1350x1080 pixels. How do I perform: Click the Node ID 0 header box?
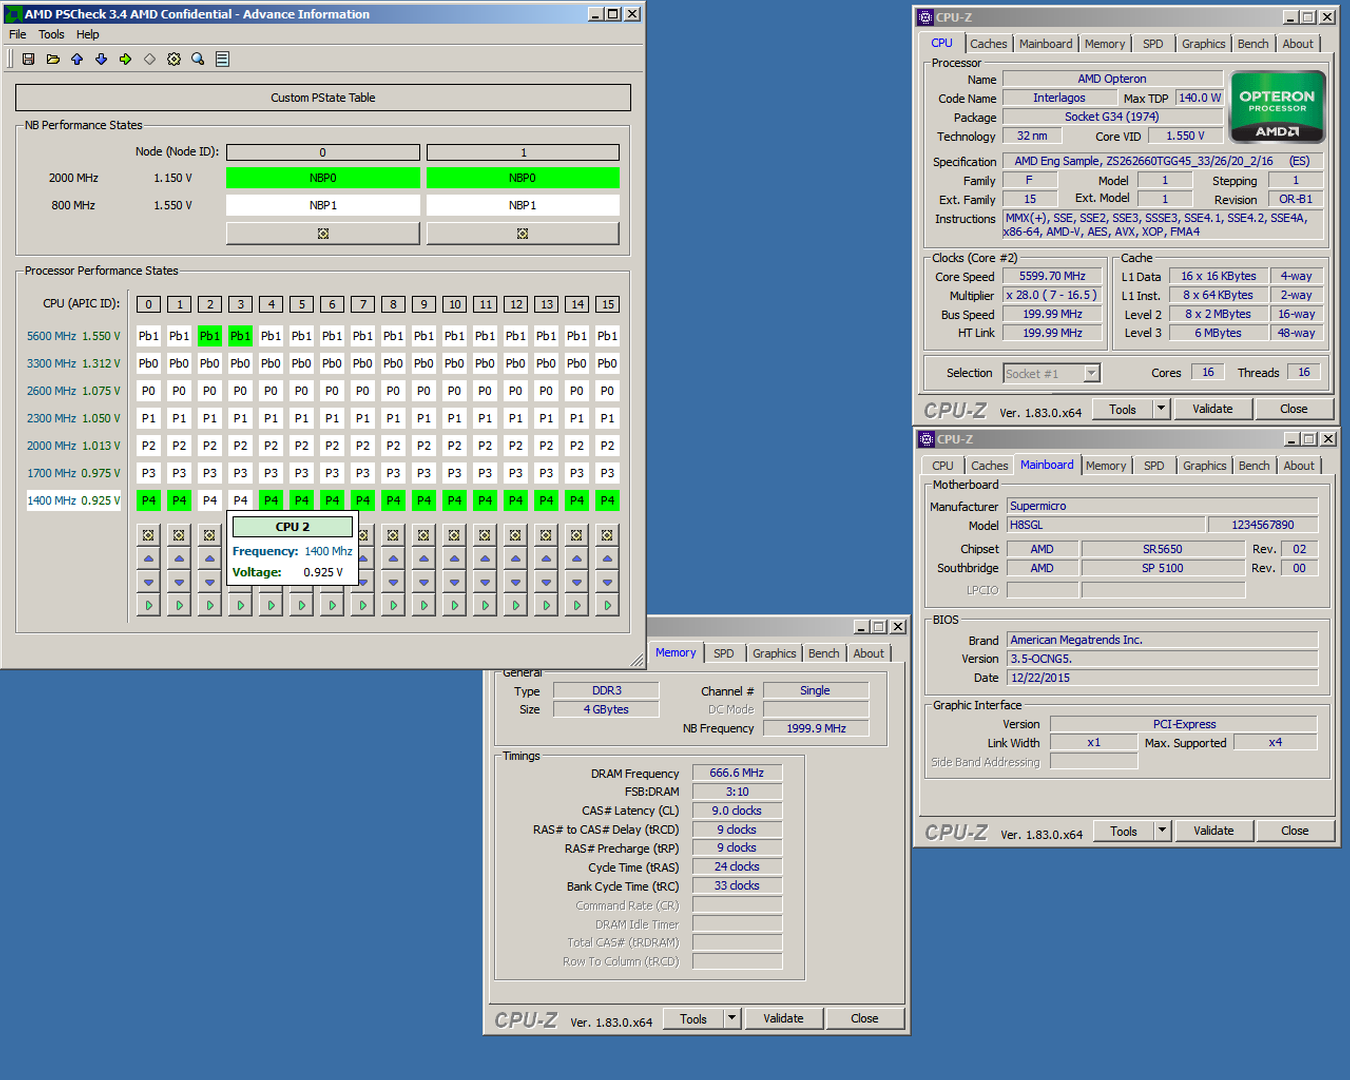coord(323,152)
